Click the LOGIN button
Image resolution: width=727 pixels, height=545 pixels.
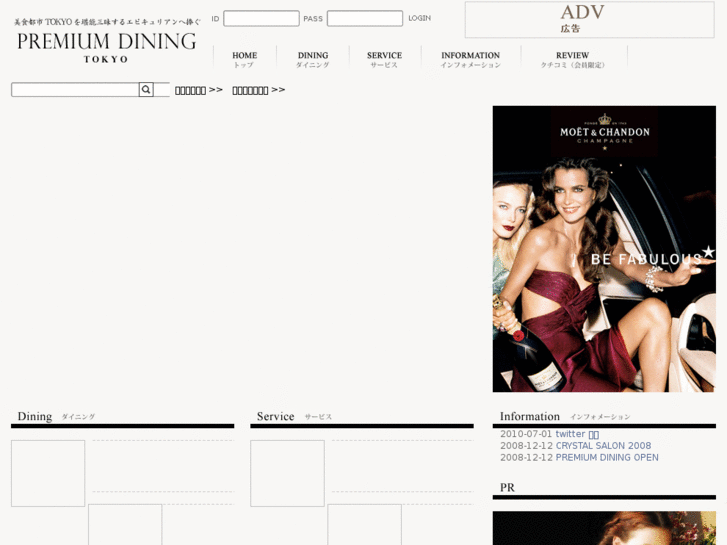(x=420, y=18)
